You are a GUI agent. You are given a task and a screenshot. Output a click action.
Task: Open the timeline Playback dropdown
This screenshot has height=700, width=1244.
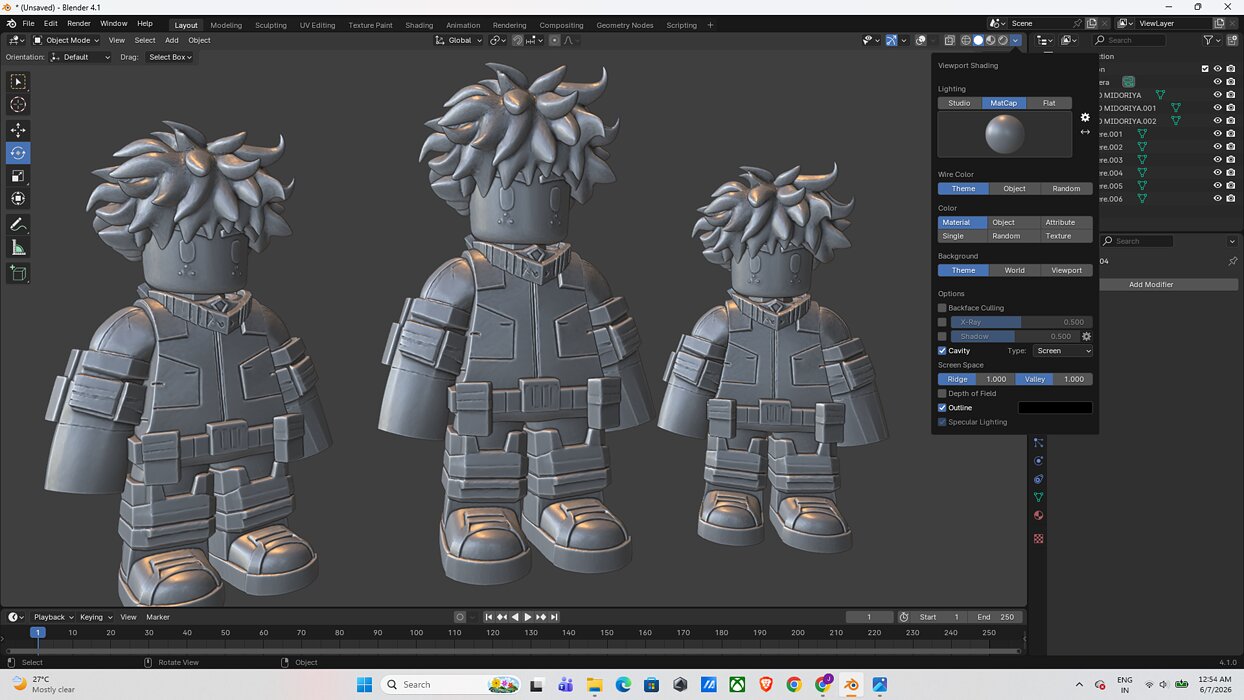pos(53,617)
